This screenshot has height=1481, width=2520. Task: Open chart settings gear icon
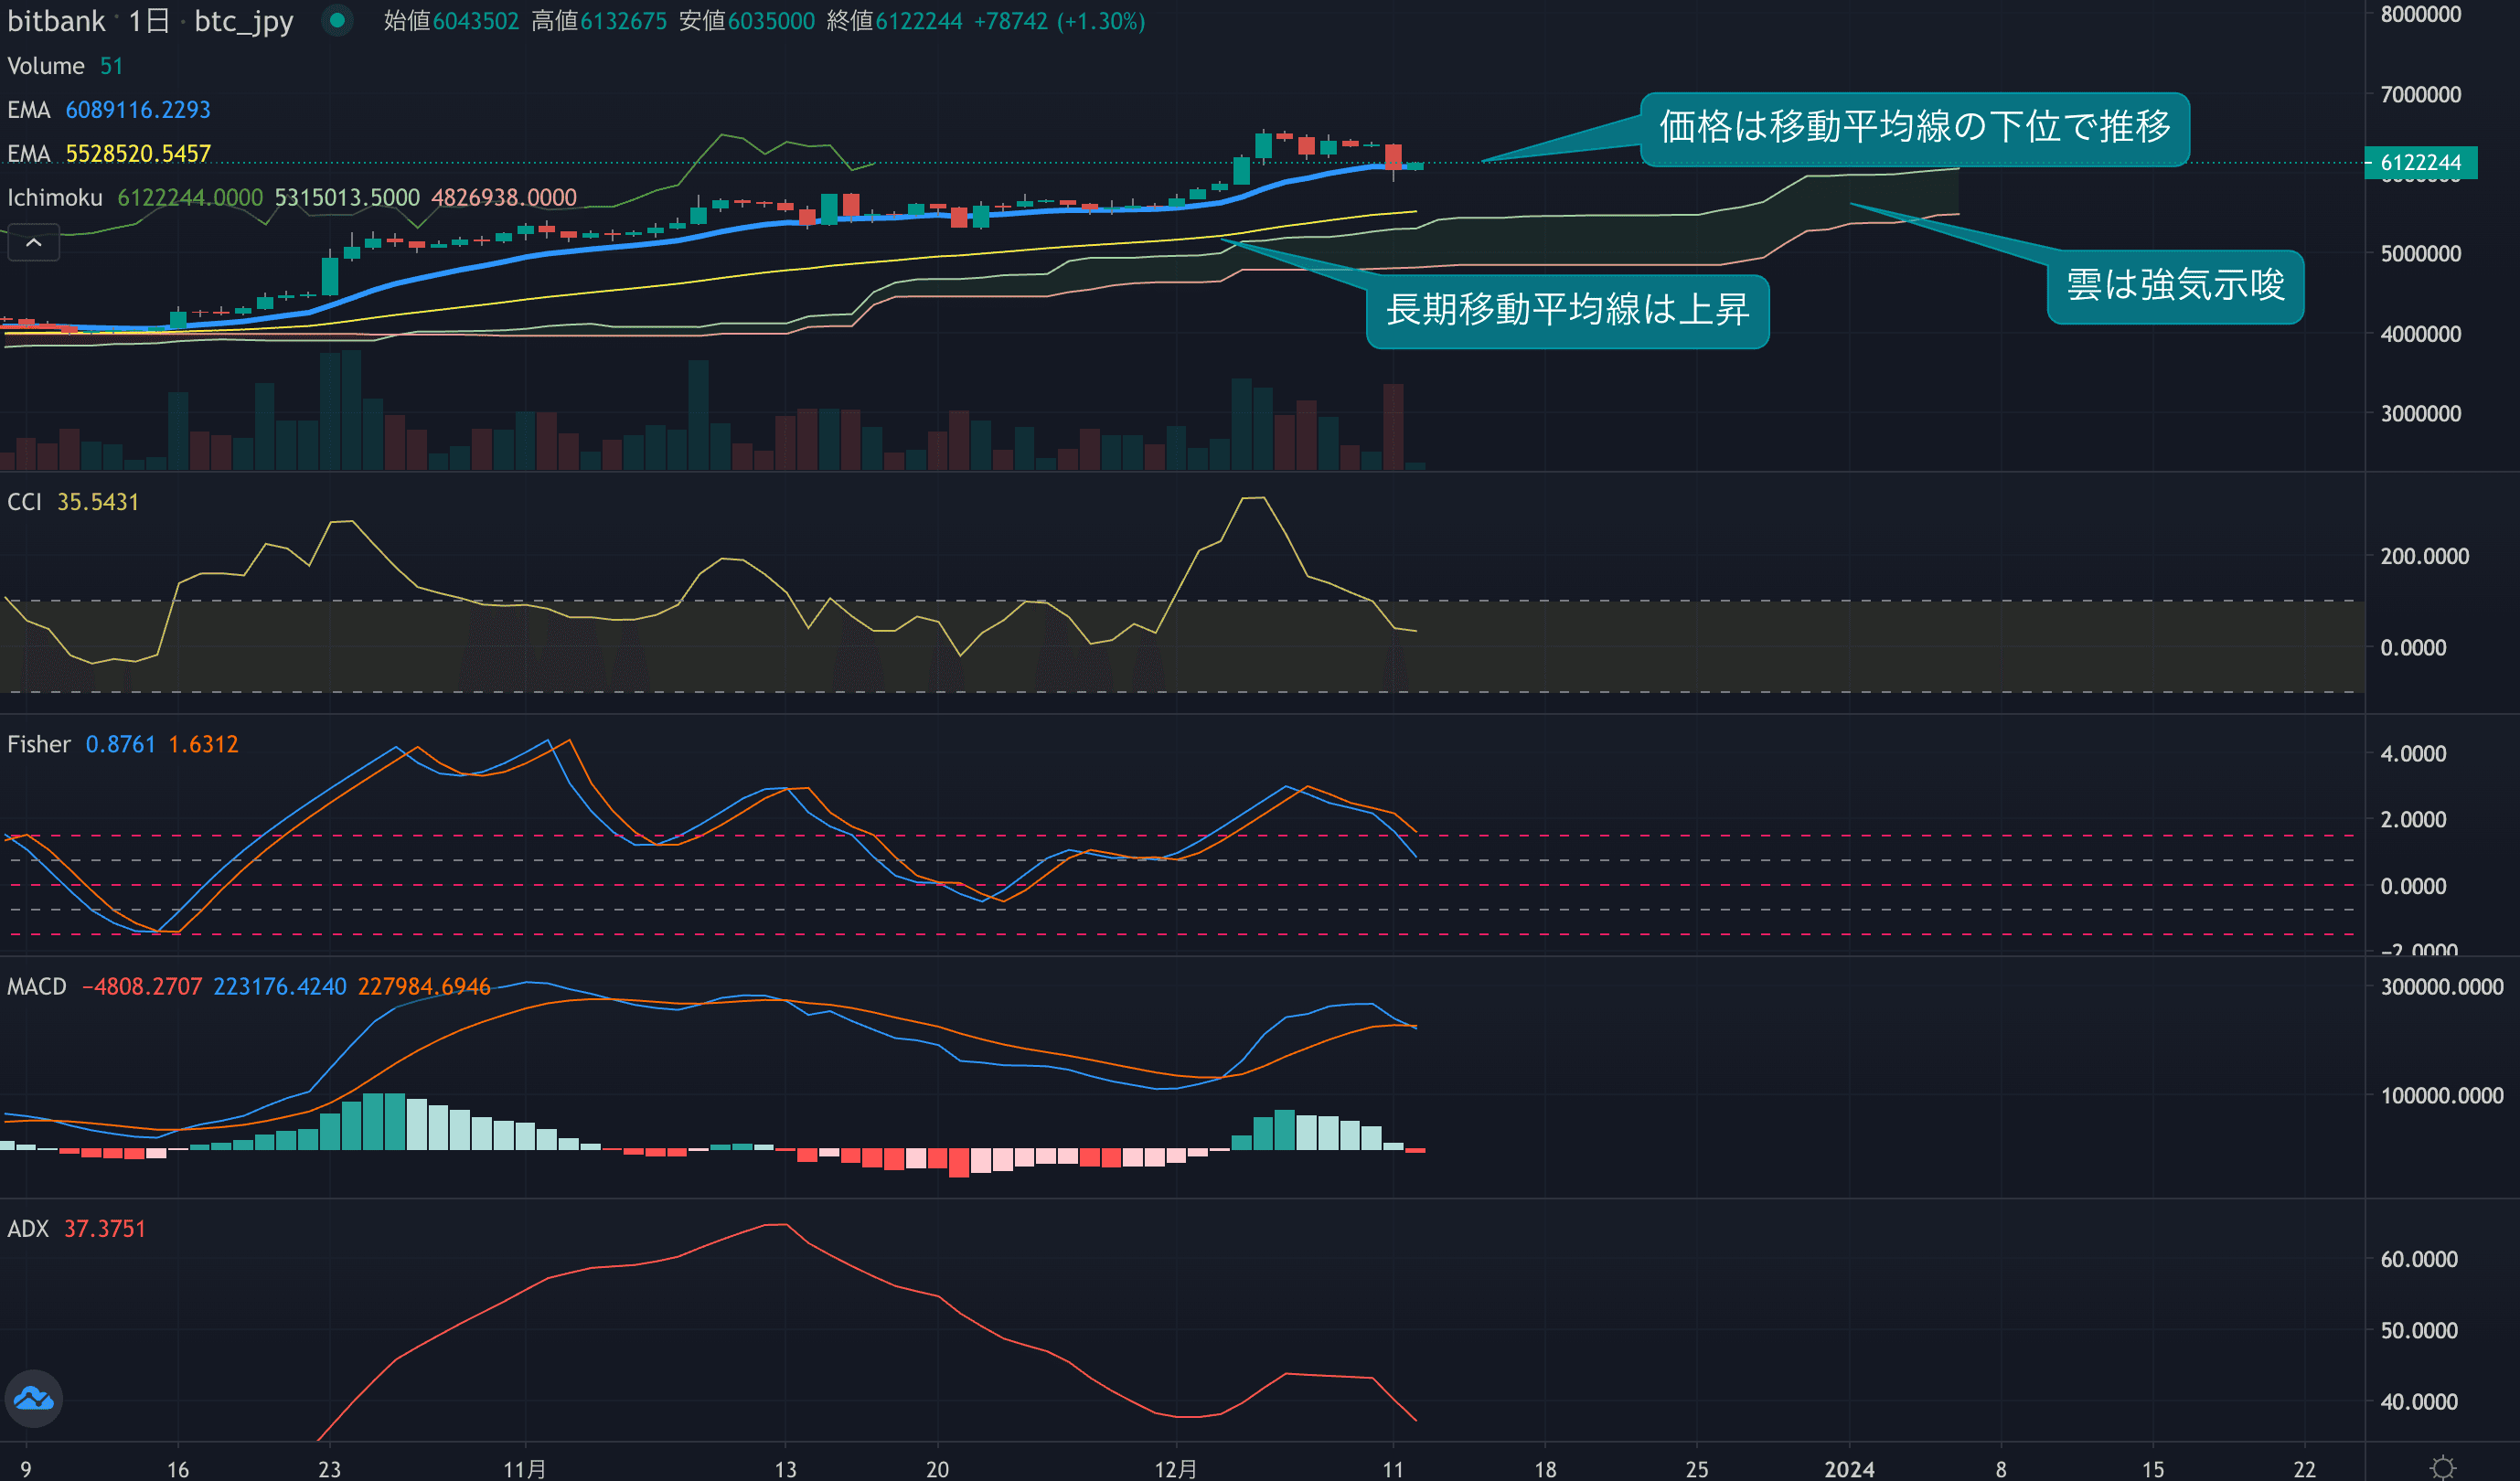pos(2443,1467)
